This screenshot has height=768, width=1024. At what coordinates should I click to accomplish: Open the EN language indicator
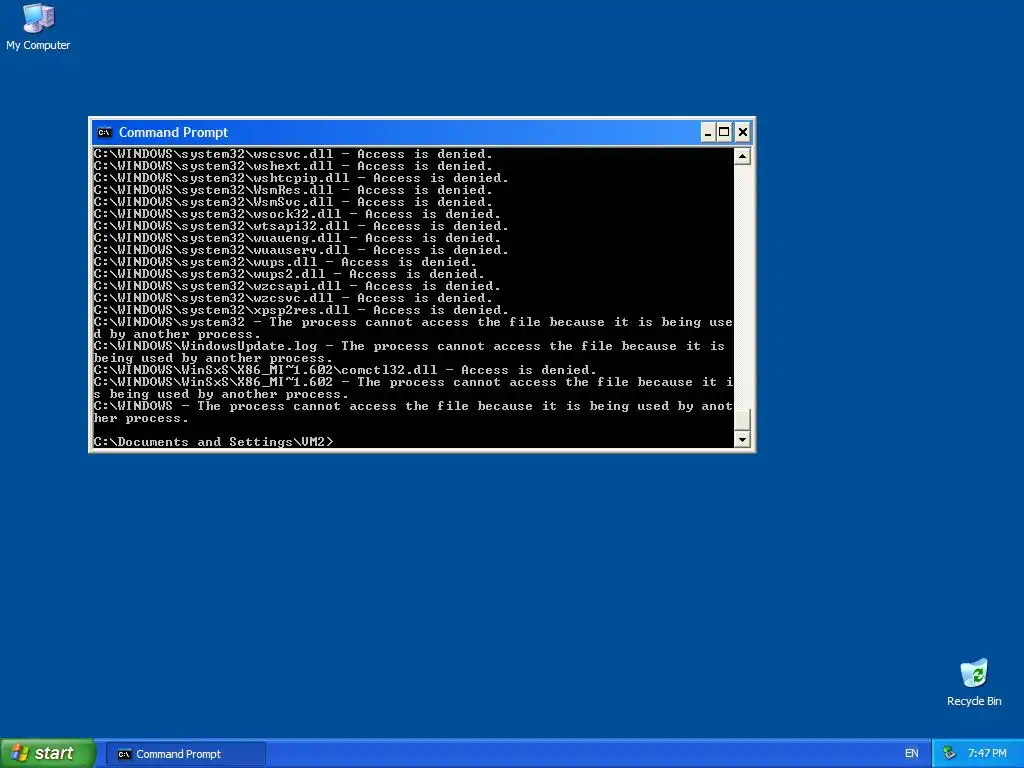(911, 754)
